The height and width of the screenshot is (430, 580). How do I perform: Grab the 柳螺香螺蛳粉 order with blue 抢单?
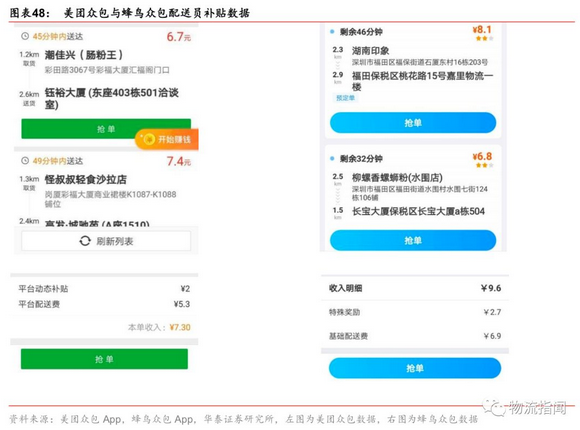(x=413, y=241)
